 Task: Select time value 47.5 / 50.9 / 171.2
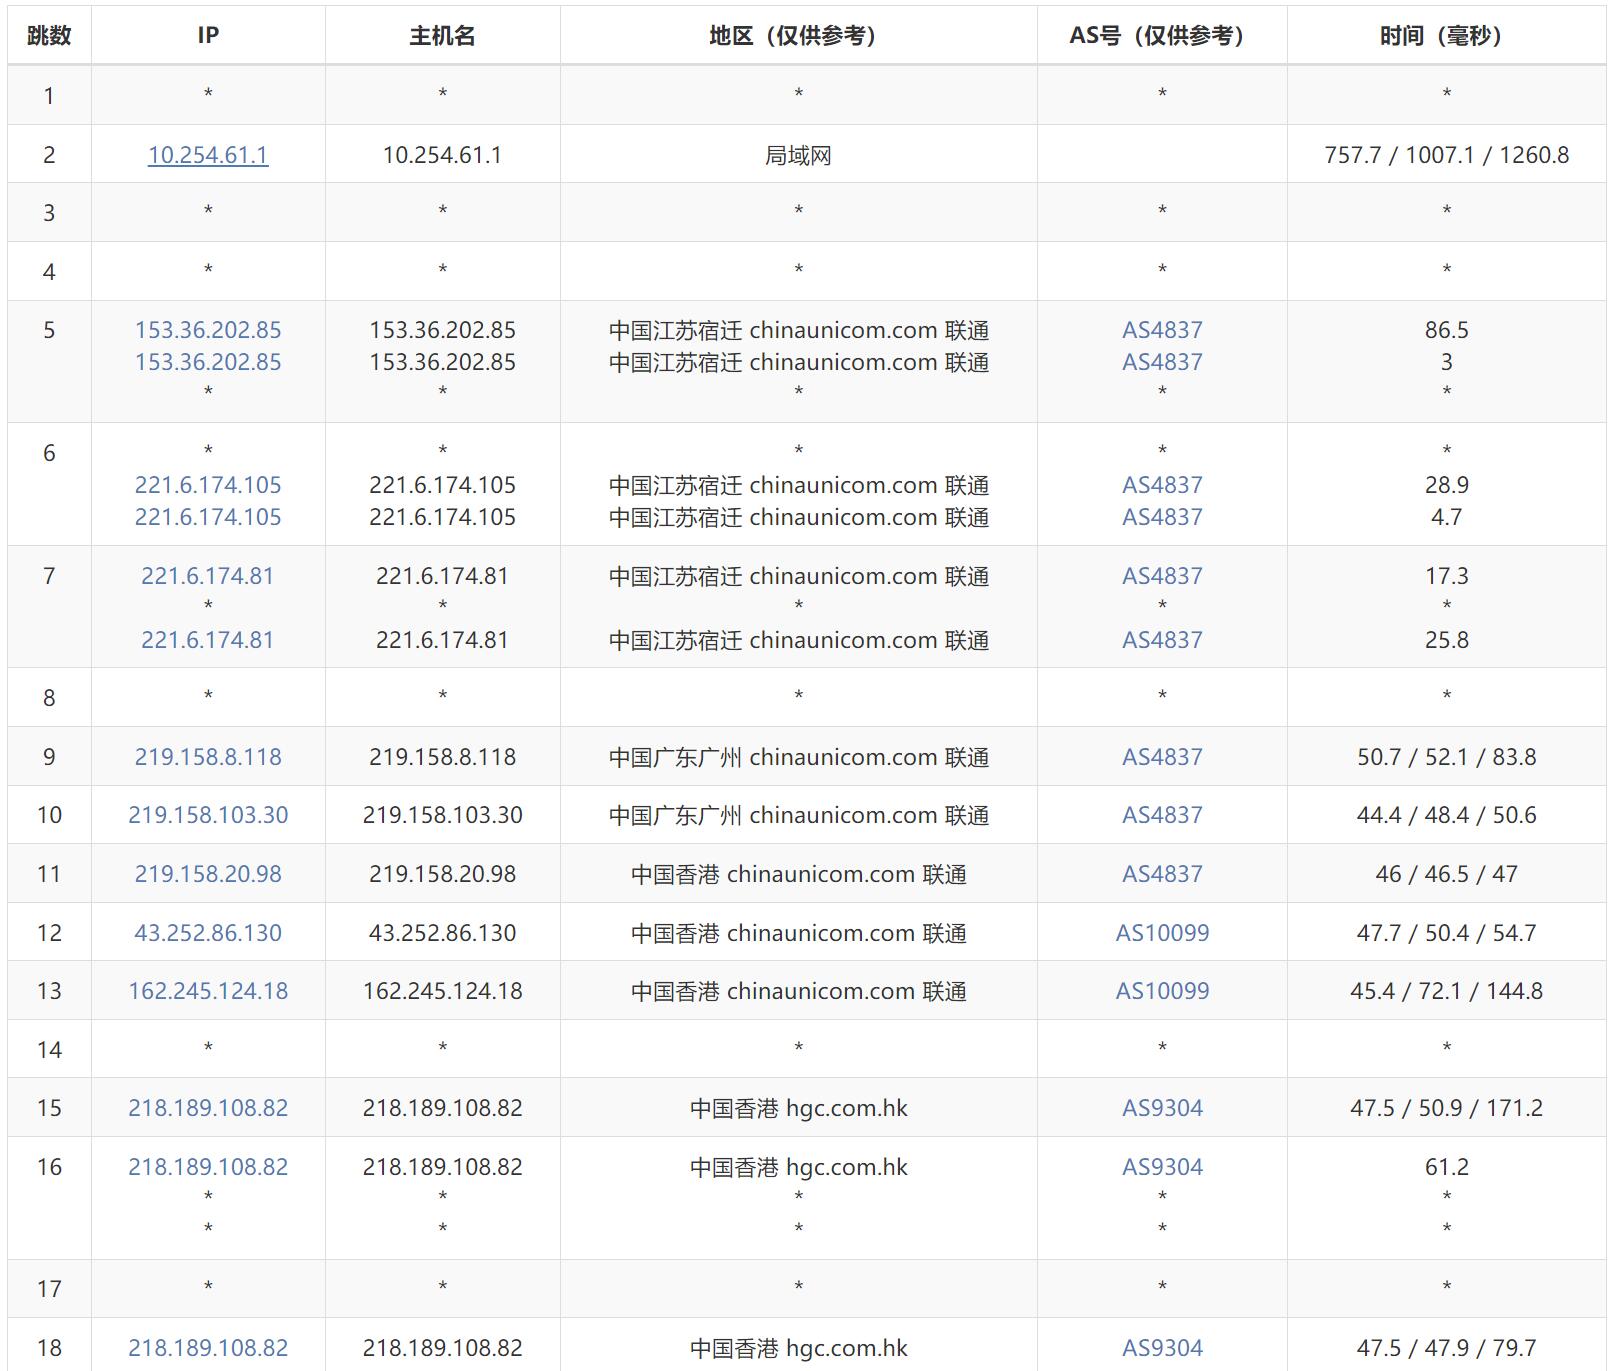1446,1108
